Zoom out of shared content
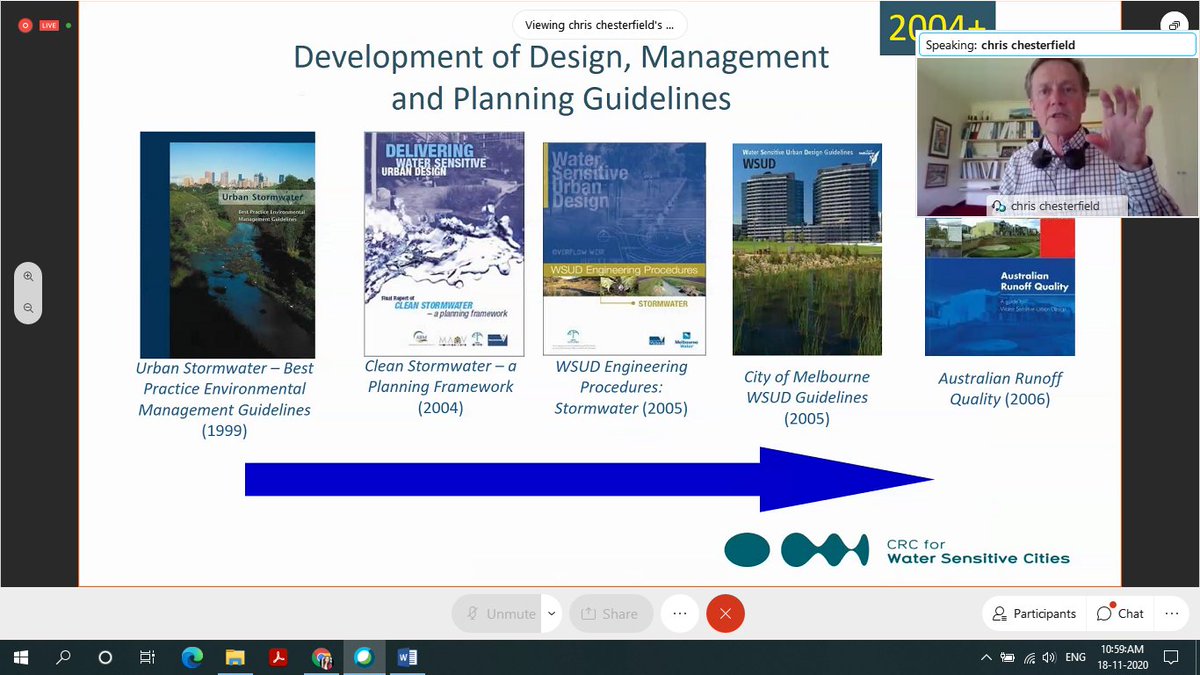Viewport: 1200px width, 675px height. (x=28, y=308)
